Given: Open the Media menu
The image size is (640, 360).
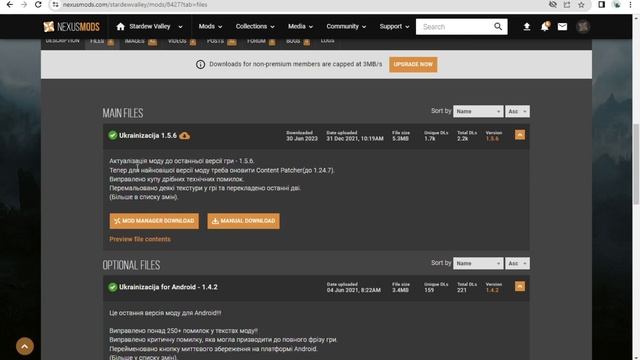Looking at the screenshot, I should 300,27.
